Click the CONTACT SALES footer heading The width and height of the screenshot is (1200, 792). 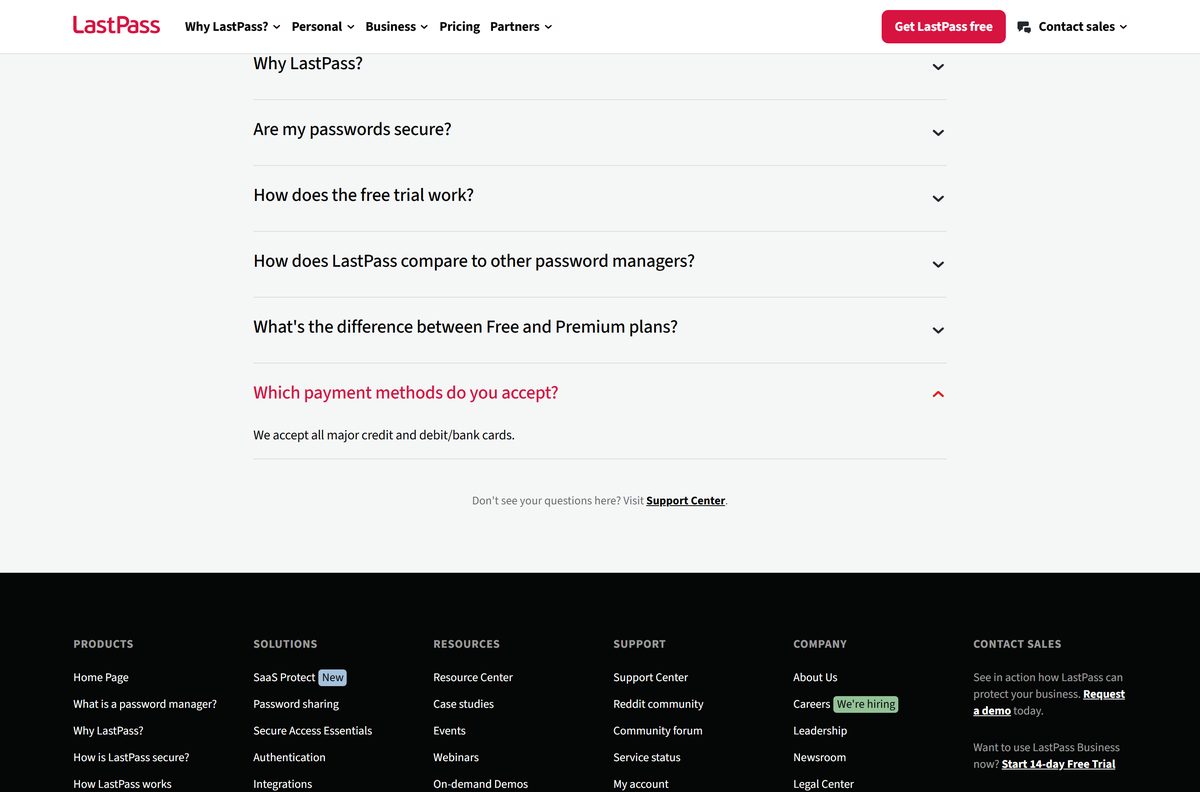coord(1017,644)
